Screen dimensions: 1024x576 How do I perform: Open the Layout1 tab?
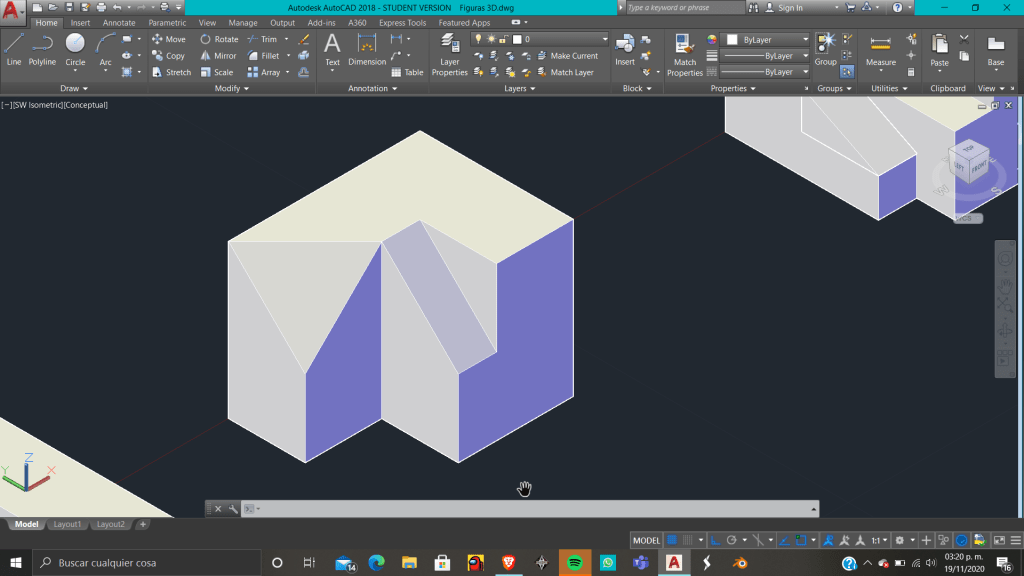click(x=67, y=524)
